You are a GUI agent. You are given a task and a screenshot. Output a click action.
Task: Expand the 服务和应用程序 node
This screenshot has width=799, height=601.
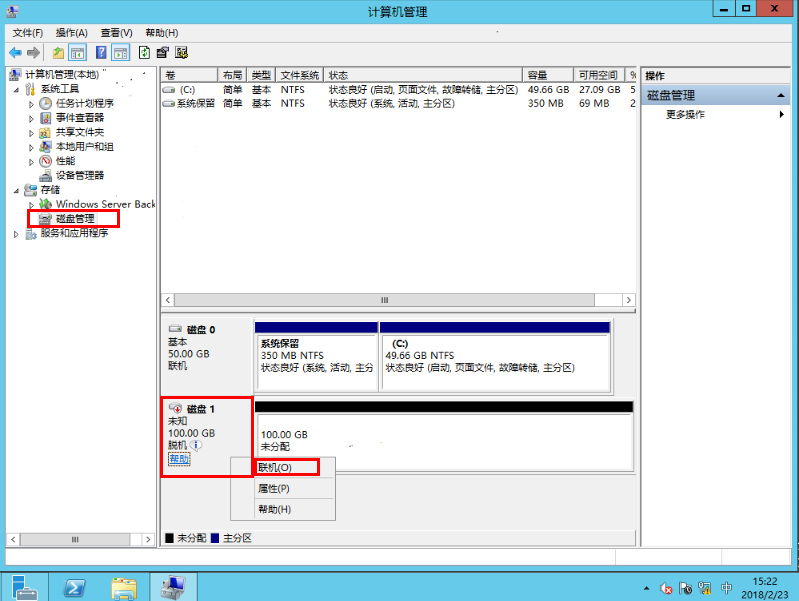pos(16,234)
